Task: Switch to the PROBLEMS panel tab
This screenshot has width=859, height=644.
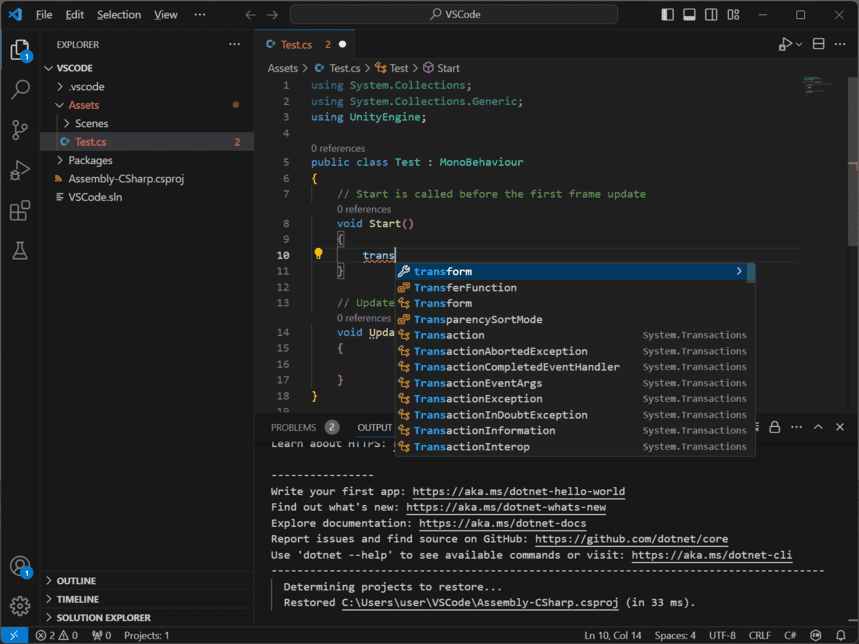Action: pyautogui.click(x=305, y=427)
